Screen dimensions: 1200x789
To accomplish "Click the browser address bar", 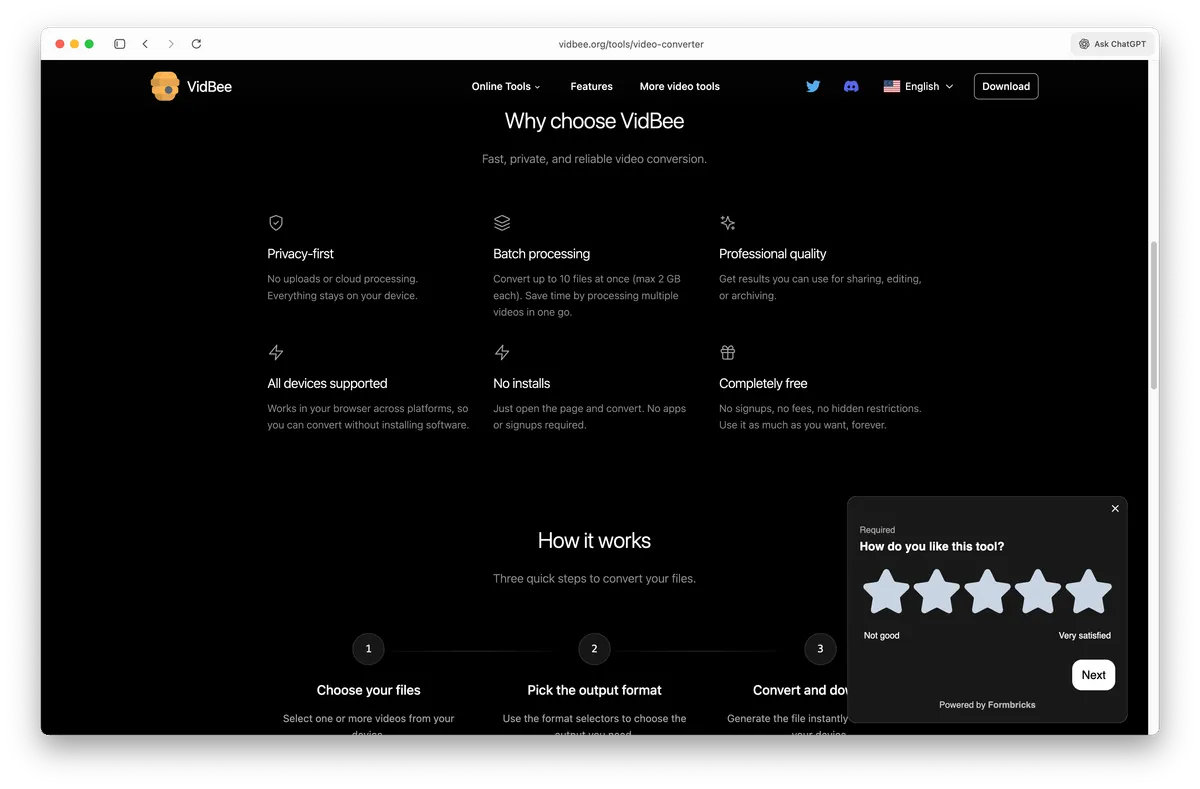I will click(630, 44).
